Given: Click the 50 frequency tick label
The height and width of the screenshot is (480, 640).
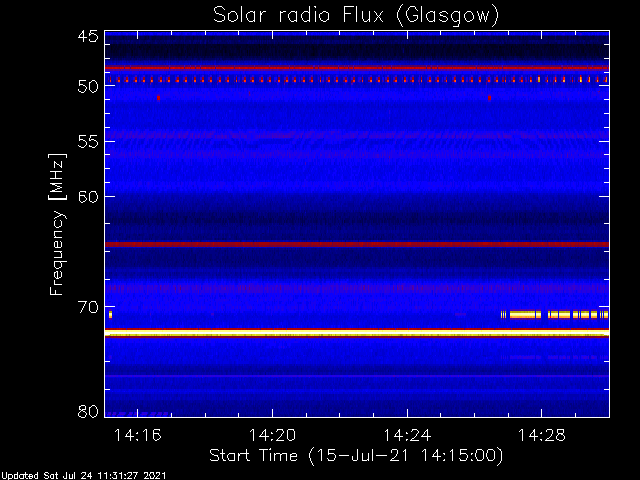Looking at the screenshot, I should [x=88, y=86].
